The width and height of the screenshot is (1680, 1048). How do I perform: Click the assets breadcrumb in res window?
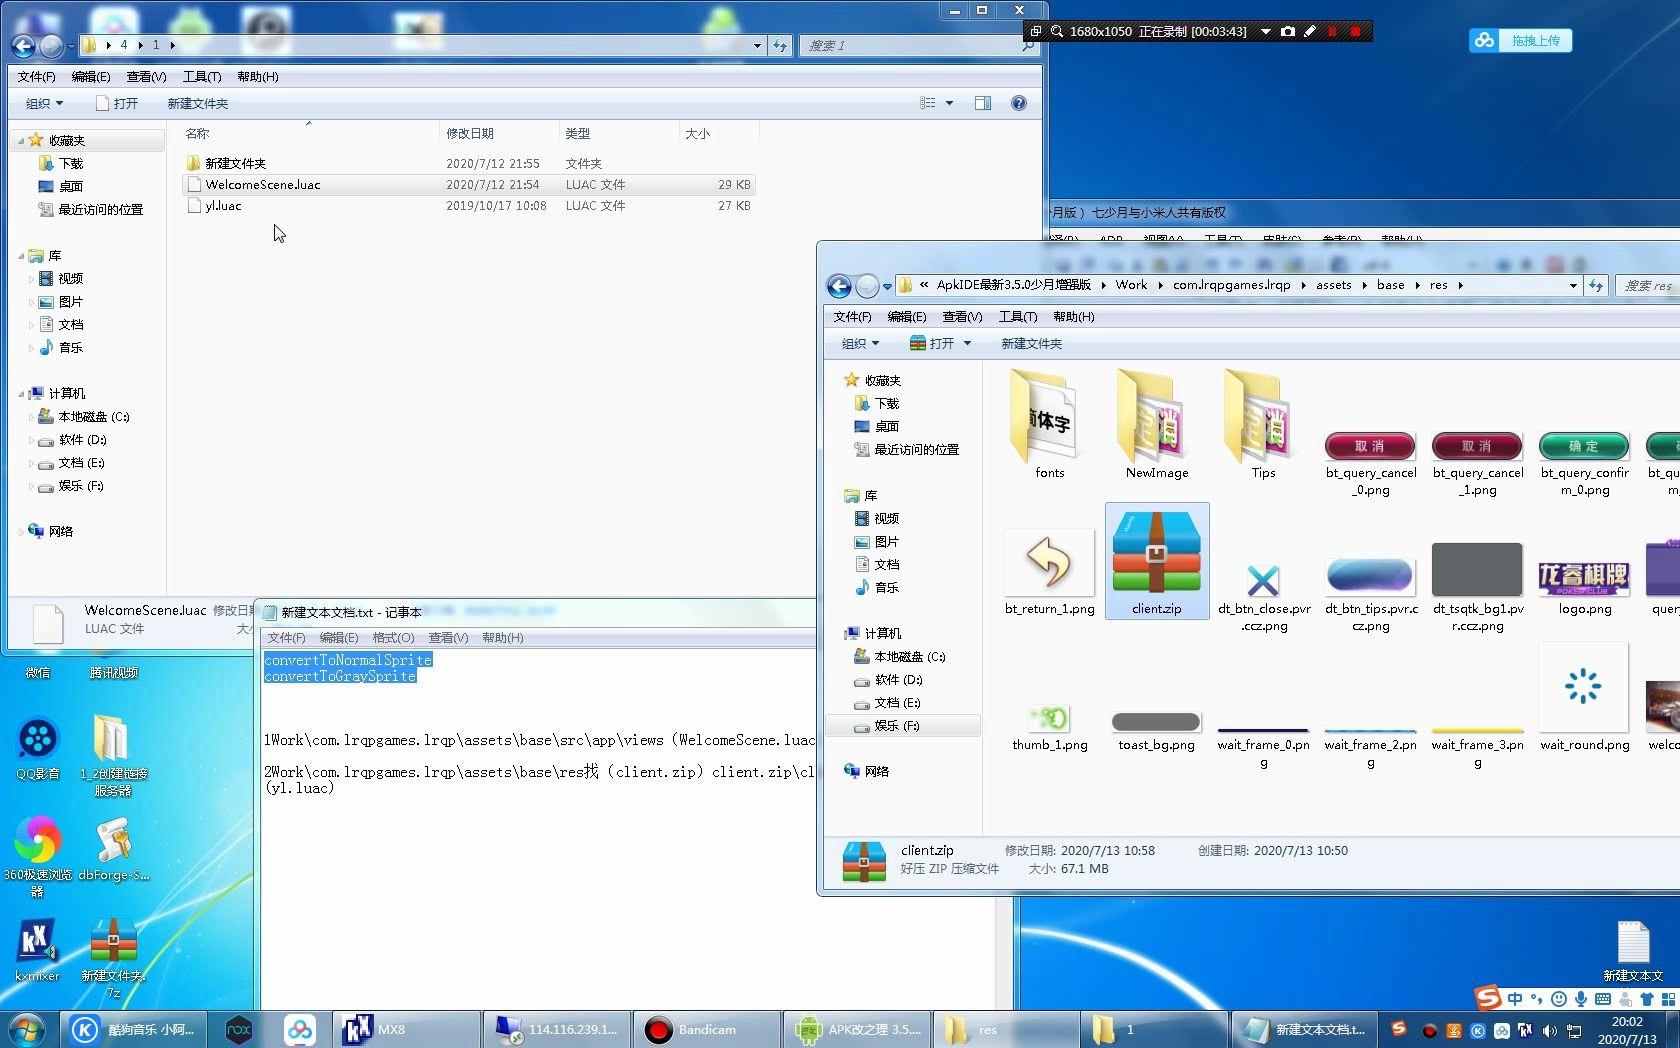[1333, 285]
